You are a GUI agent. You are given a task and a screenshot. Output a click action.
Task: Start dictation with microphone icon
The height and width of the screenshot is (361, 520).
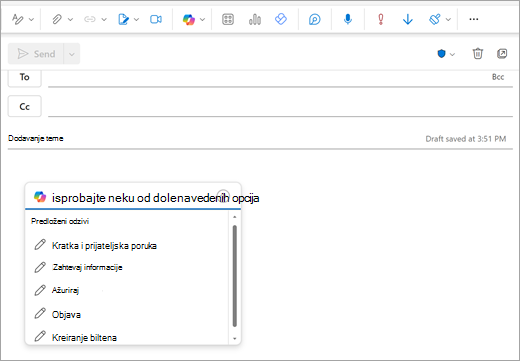[348, 19]
